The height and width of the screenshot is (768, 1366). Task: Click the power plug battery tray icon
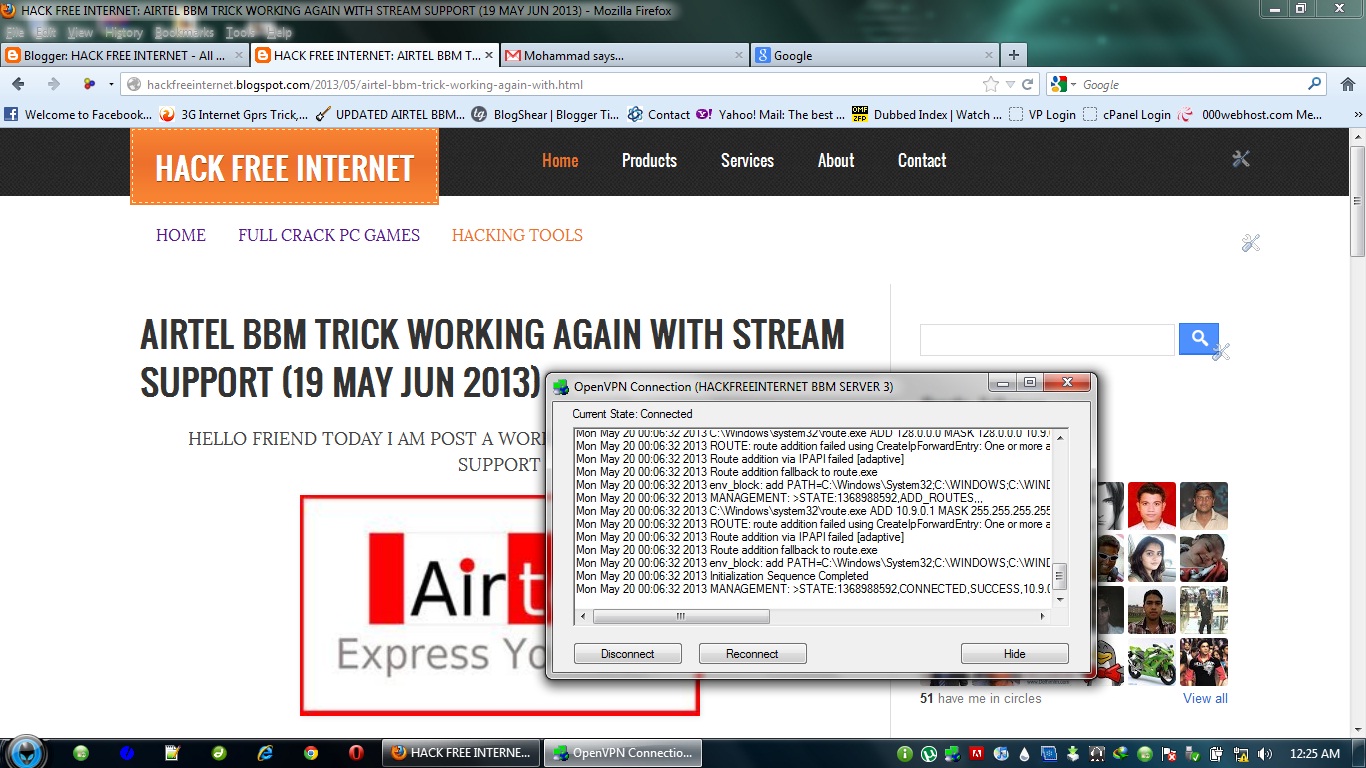(x=1217, y=754)
